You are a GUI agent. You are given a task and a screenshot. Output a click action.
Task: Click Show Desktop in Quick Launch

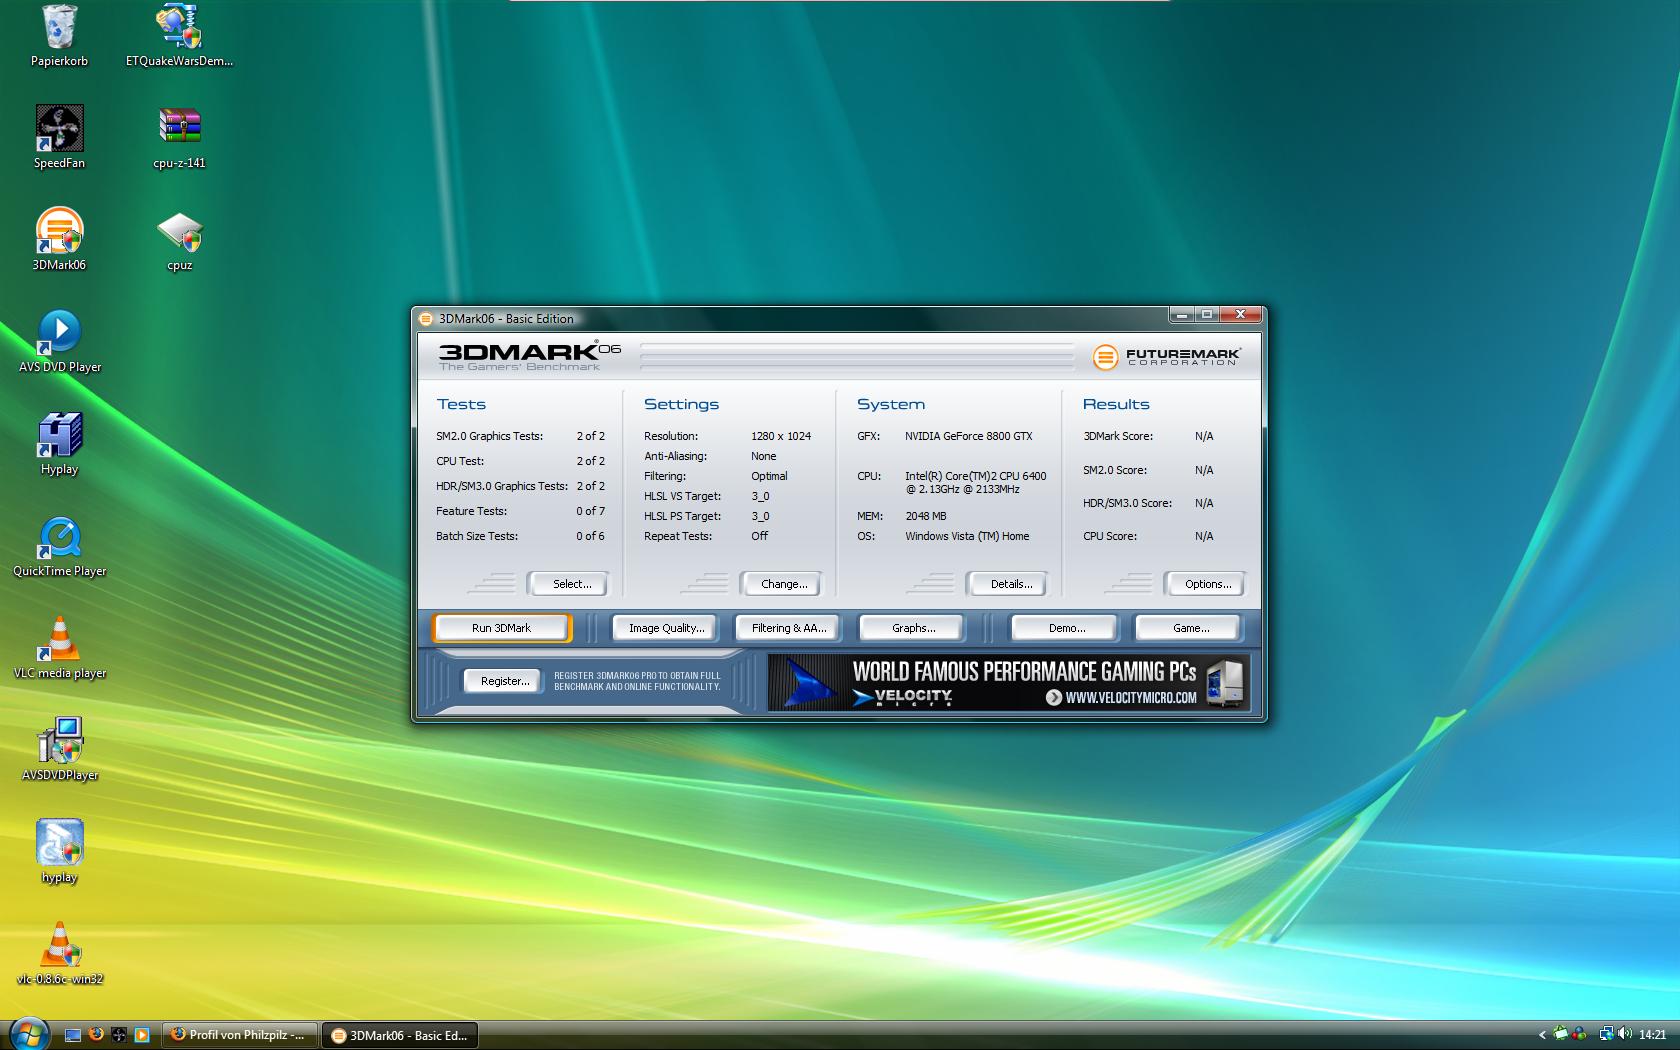click(73, 1035)
